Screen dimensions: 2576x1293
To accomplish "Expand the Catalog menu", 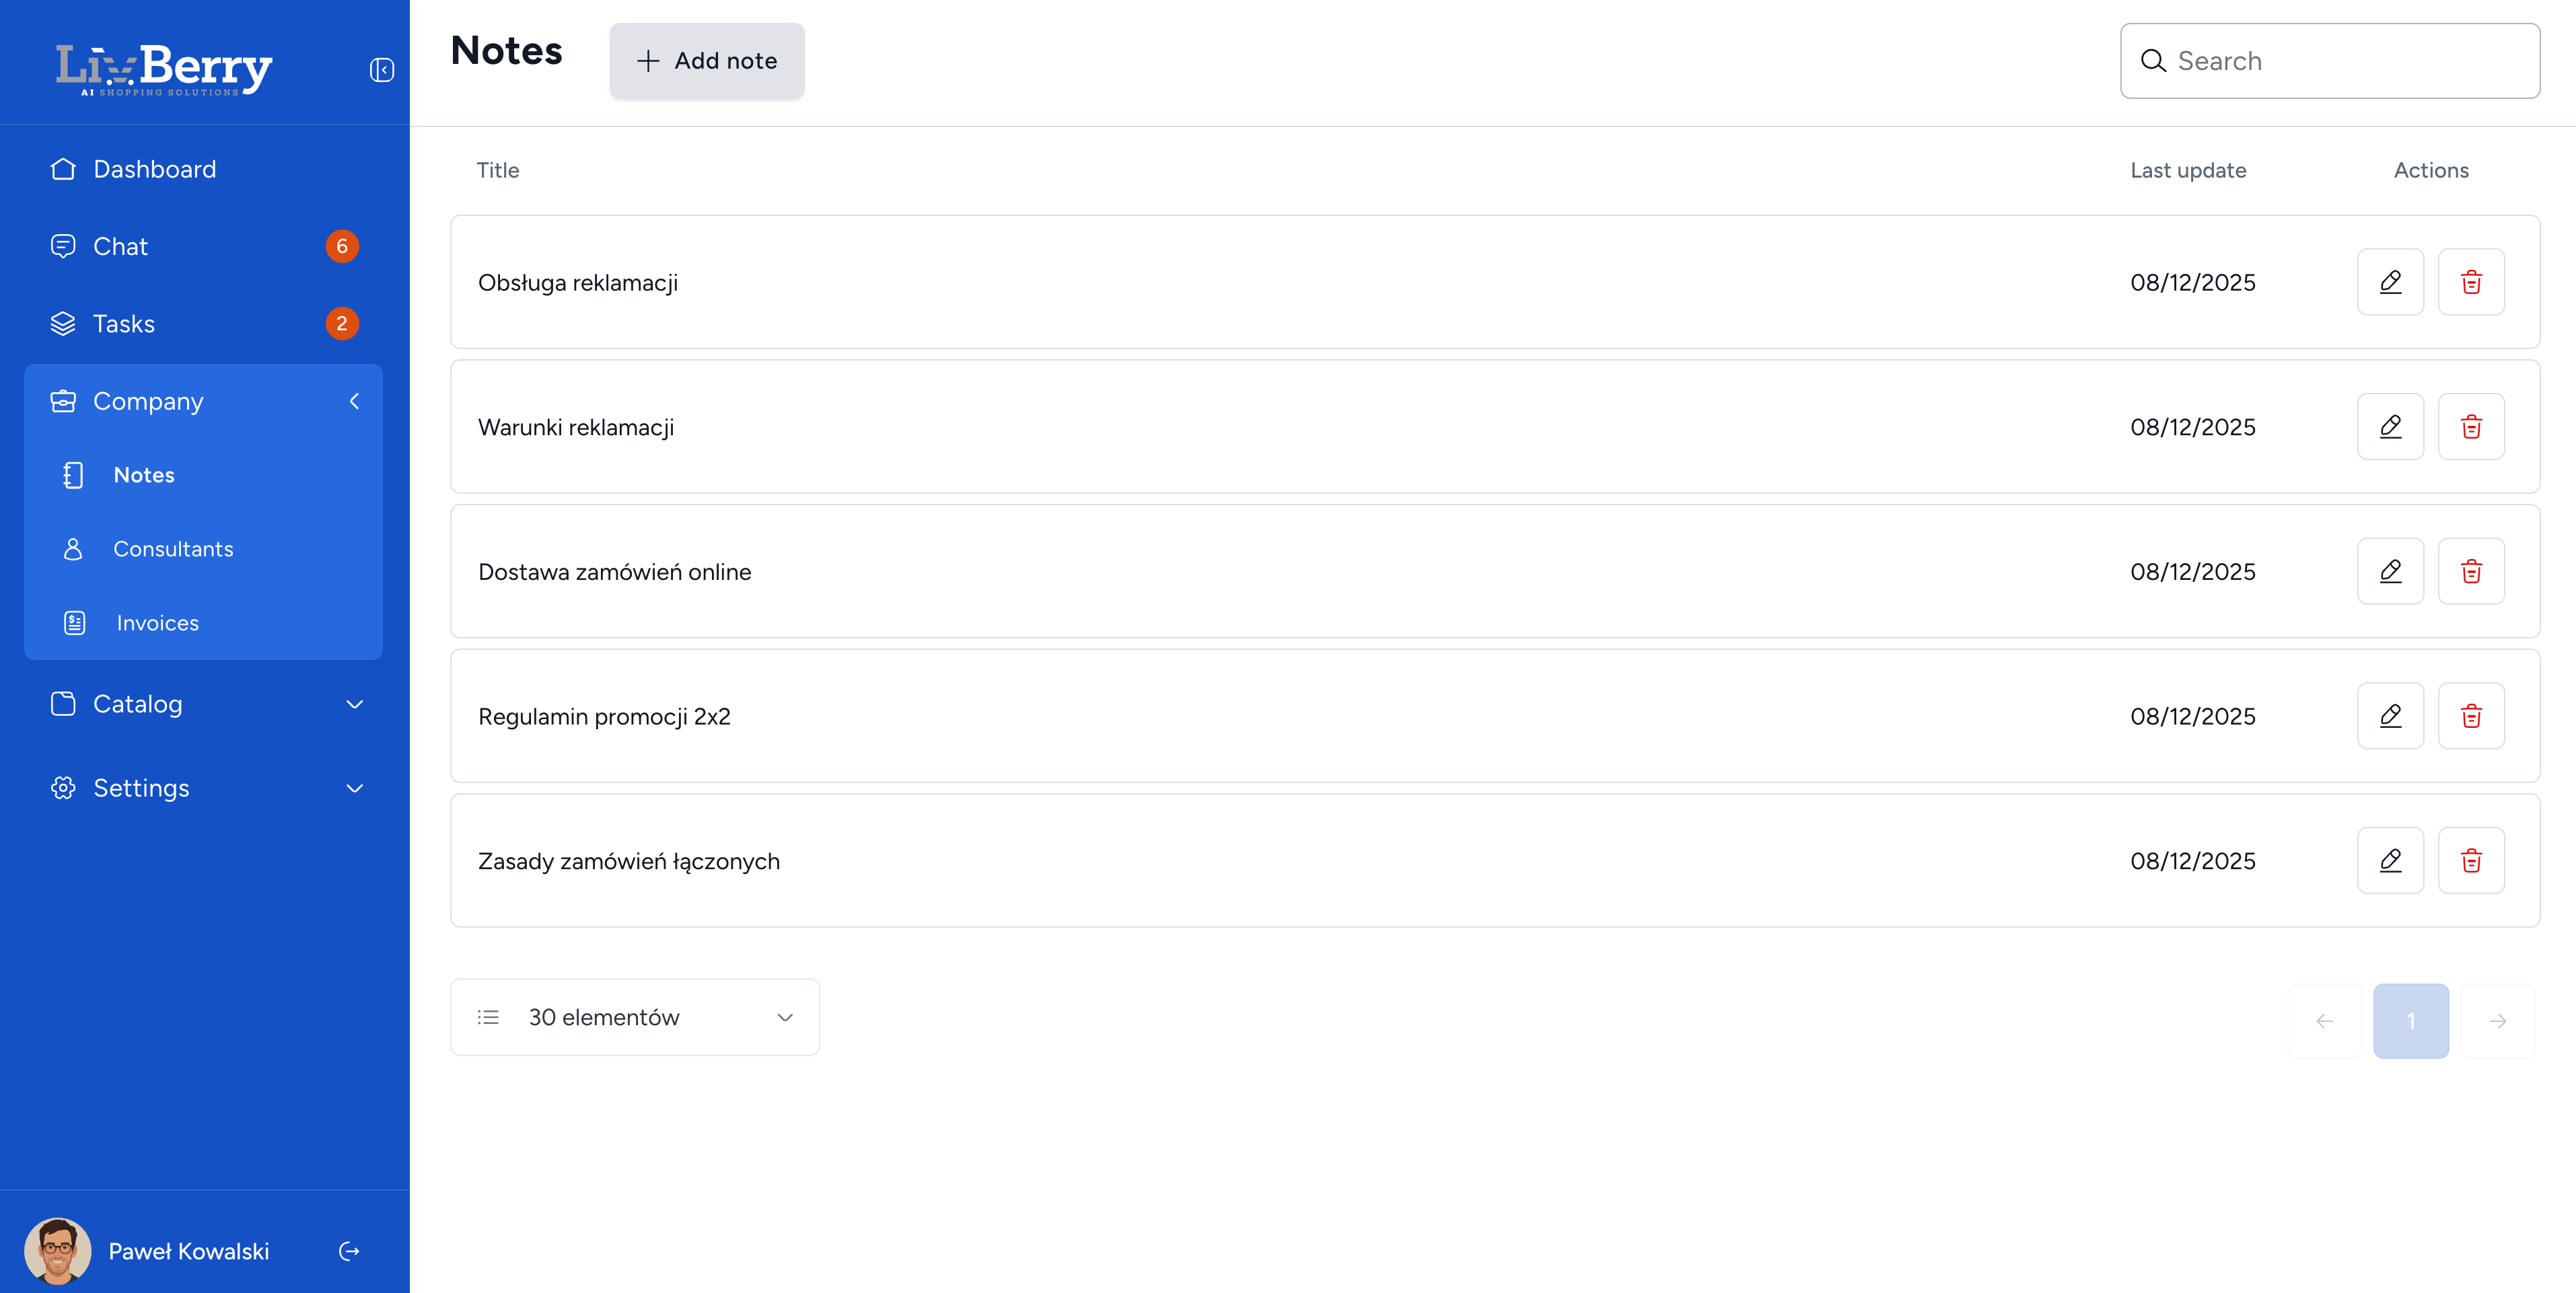I will pos(354,704).
